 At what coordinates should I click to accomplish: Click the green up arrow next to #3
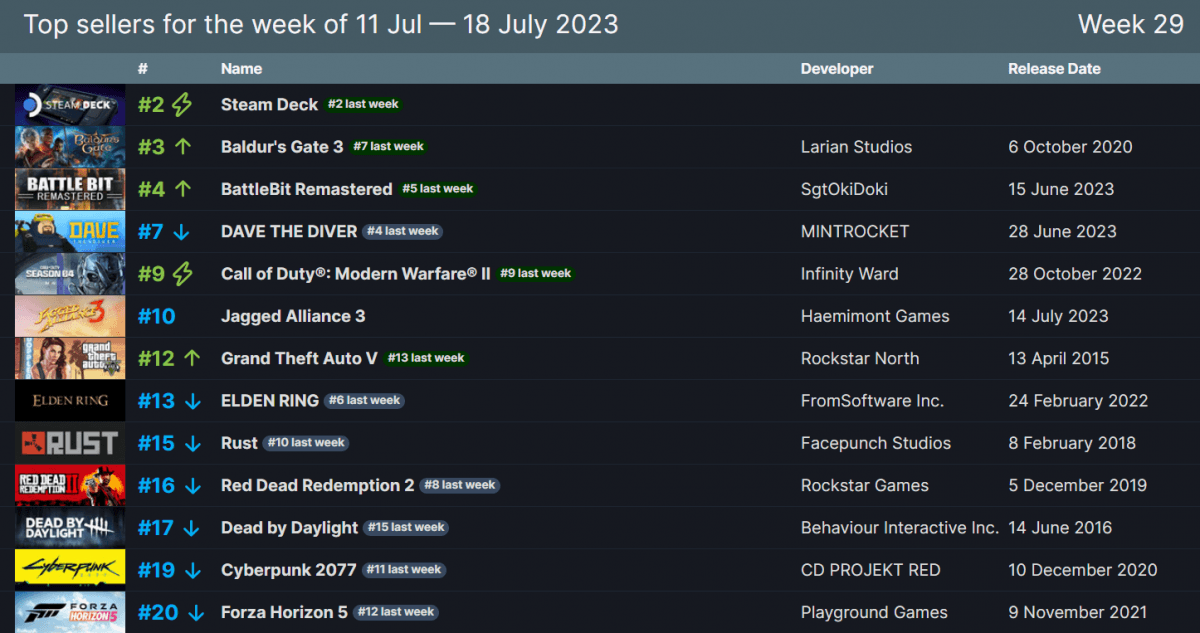coord(182,146)
